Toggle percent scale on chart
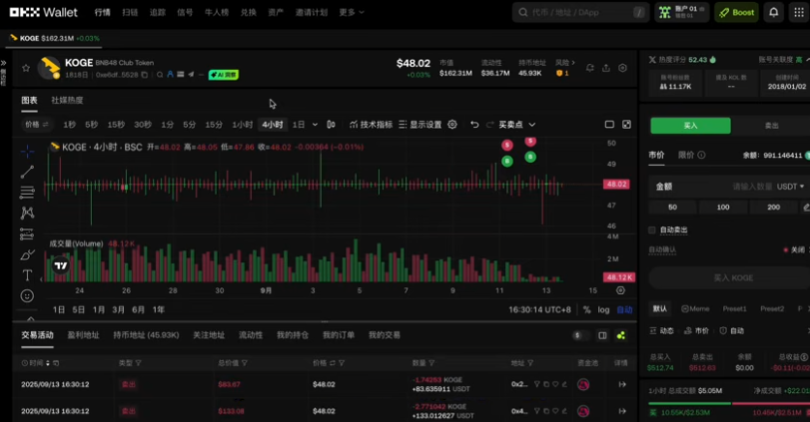This screenshot has width=810, height=422. pyautogui.click(x=587, y=310)
